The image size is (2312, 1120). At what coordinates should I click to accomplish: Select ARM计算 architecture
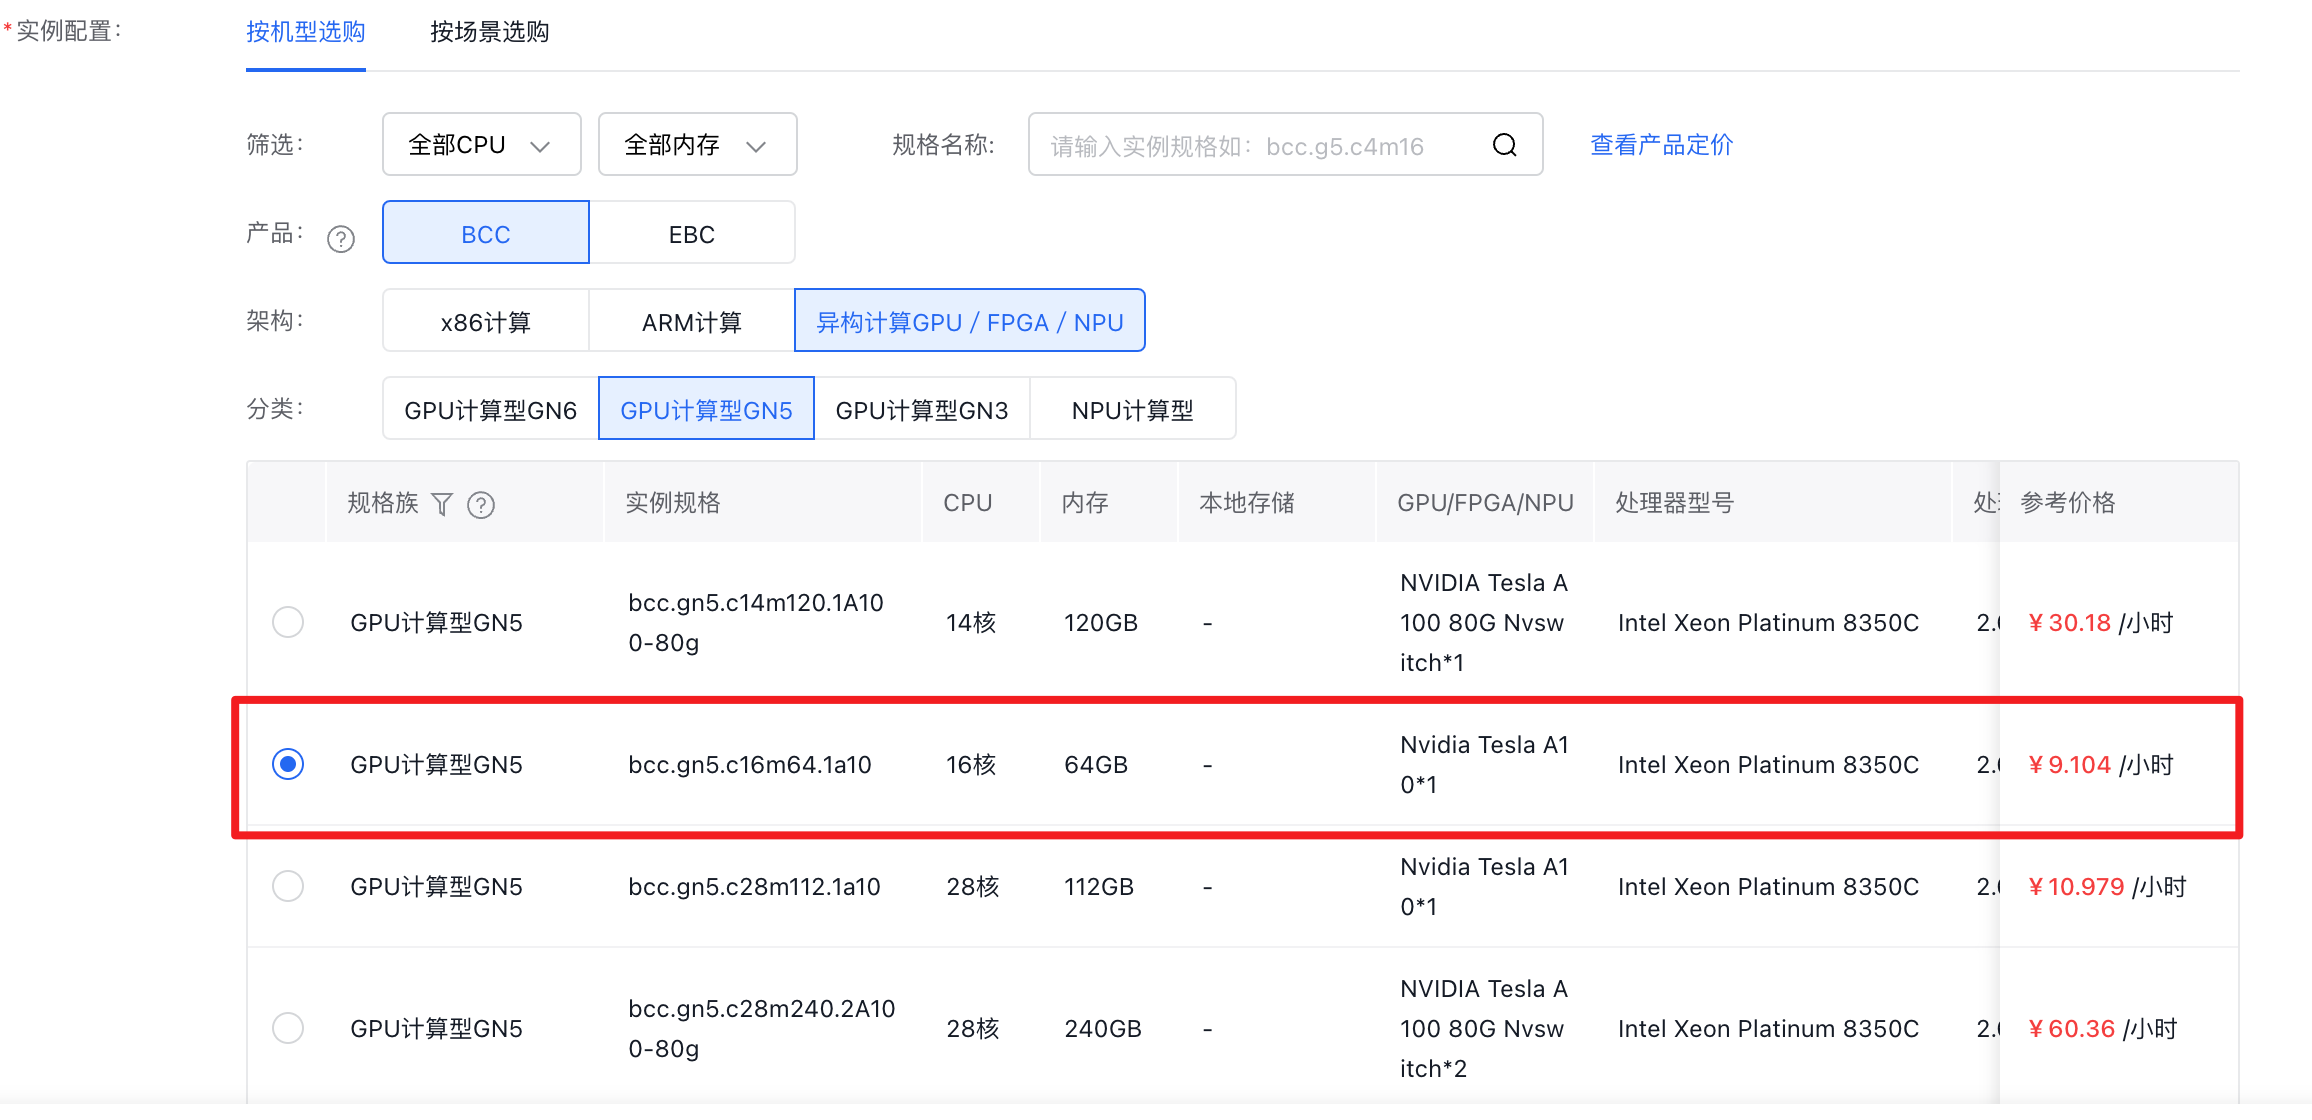(692, 321)
